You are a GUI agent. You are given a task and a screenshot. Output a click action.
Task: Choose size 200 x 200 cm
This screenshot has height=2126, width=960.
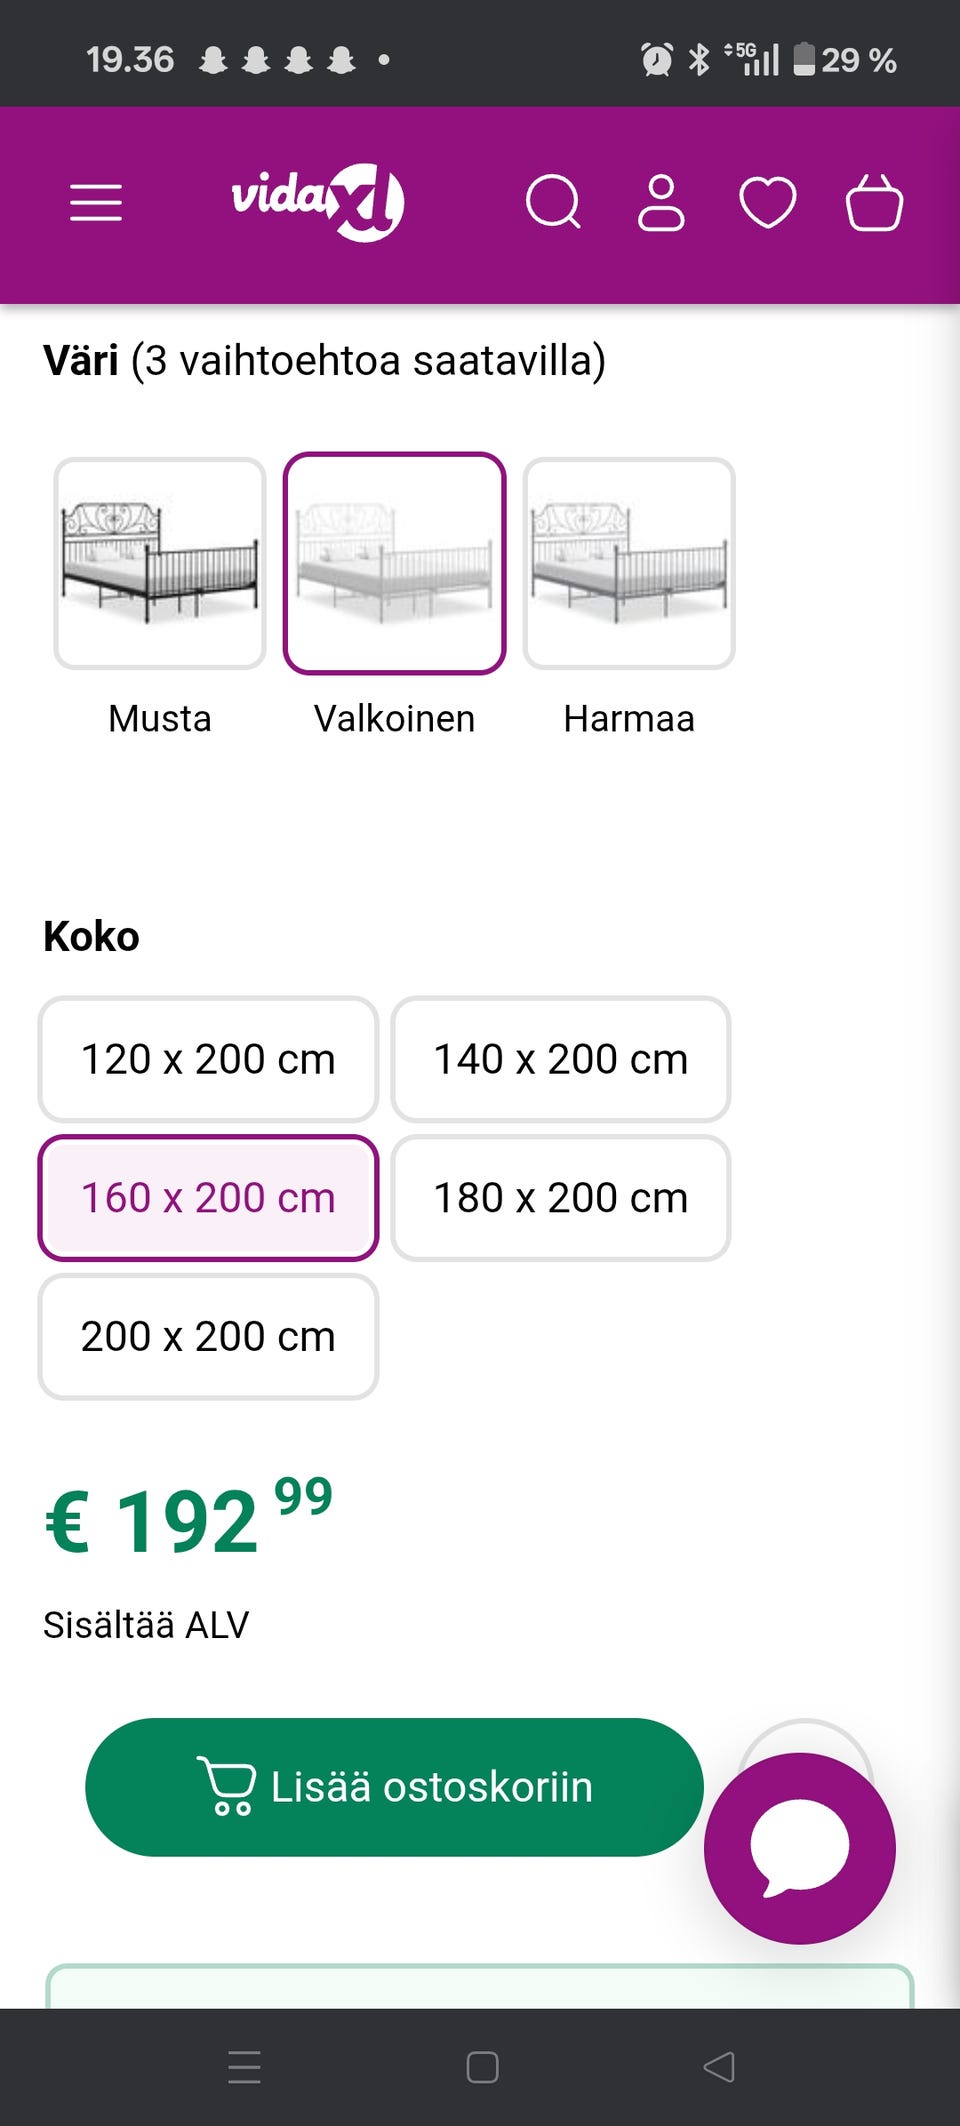pyautogui.click(x=208, y=1337)
